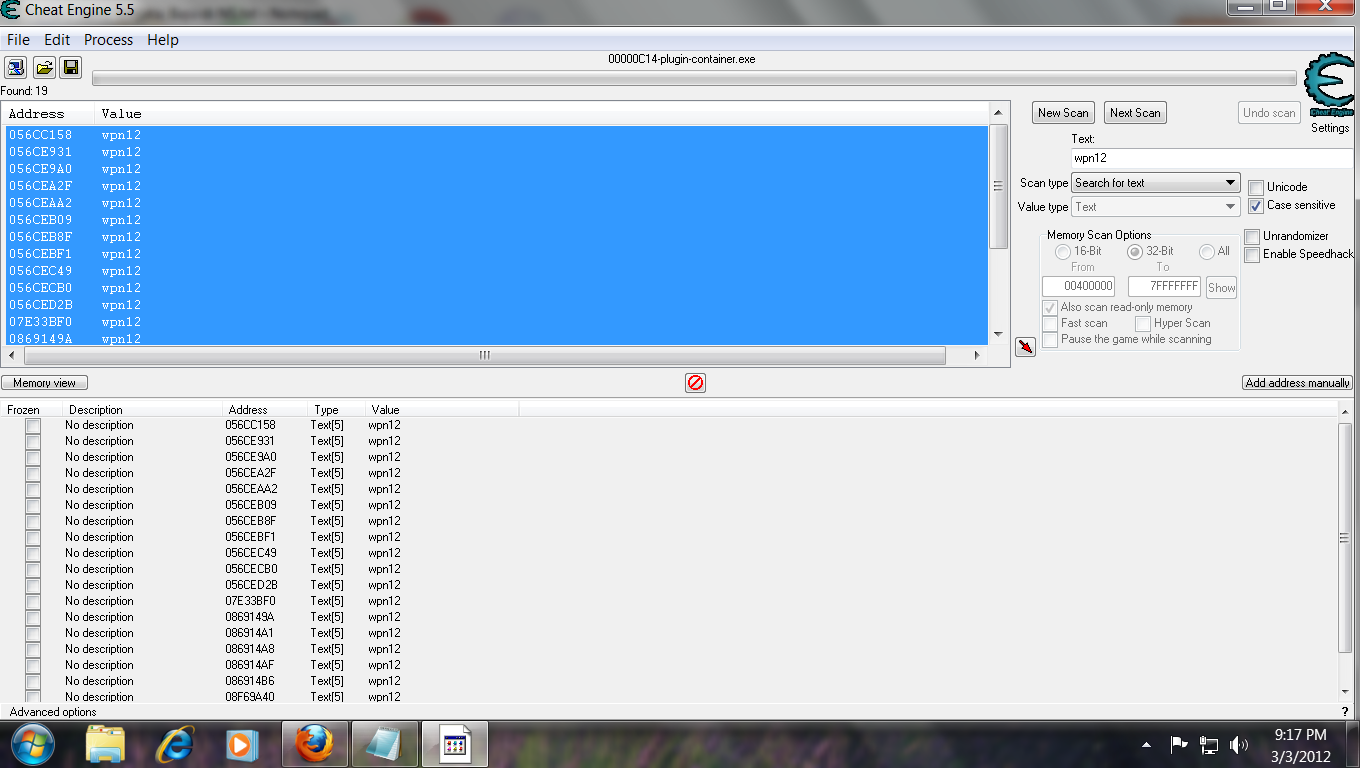Click volume speaker tray icon
1360x768 pixels.
[x=1239, y=745]
